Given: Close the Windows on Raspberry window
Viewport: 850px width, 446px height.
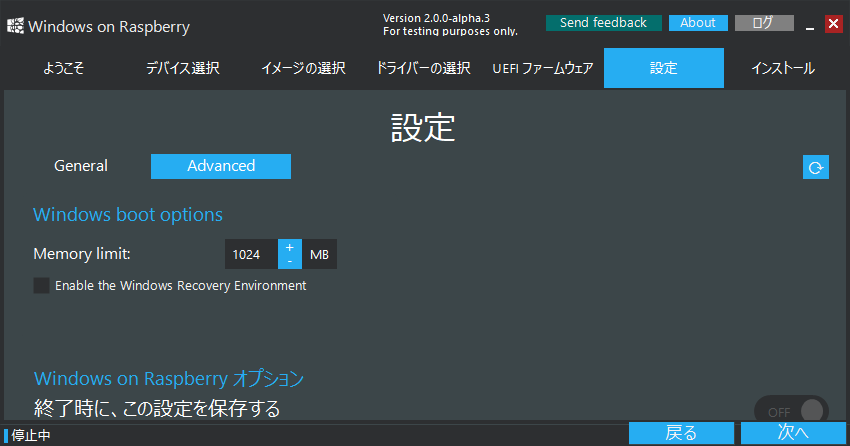Looking at the screenshot, I should [x=834, y=24].
